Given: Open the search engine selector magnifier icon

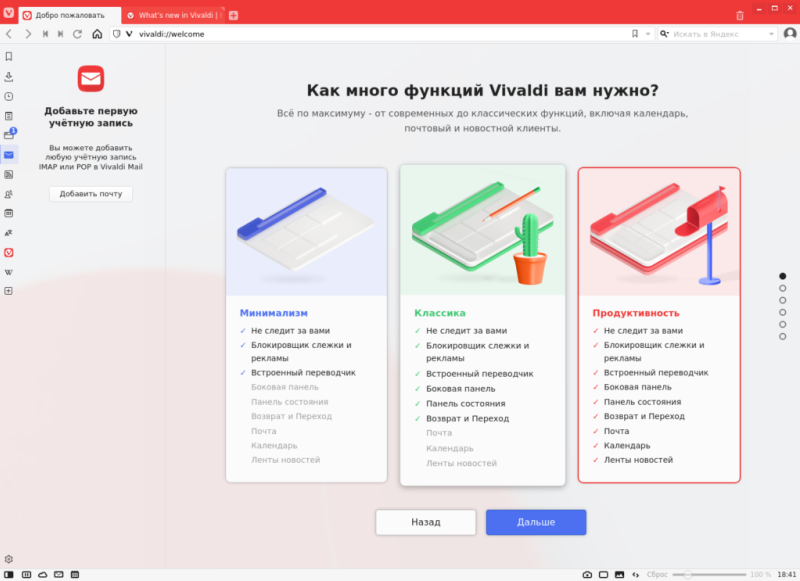Looking at the screenshot, I should pyautogui.click(x=664, y=34).
